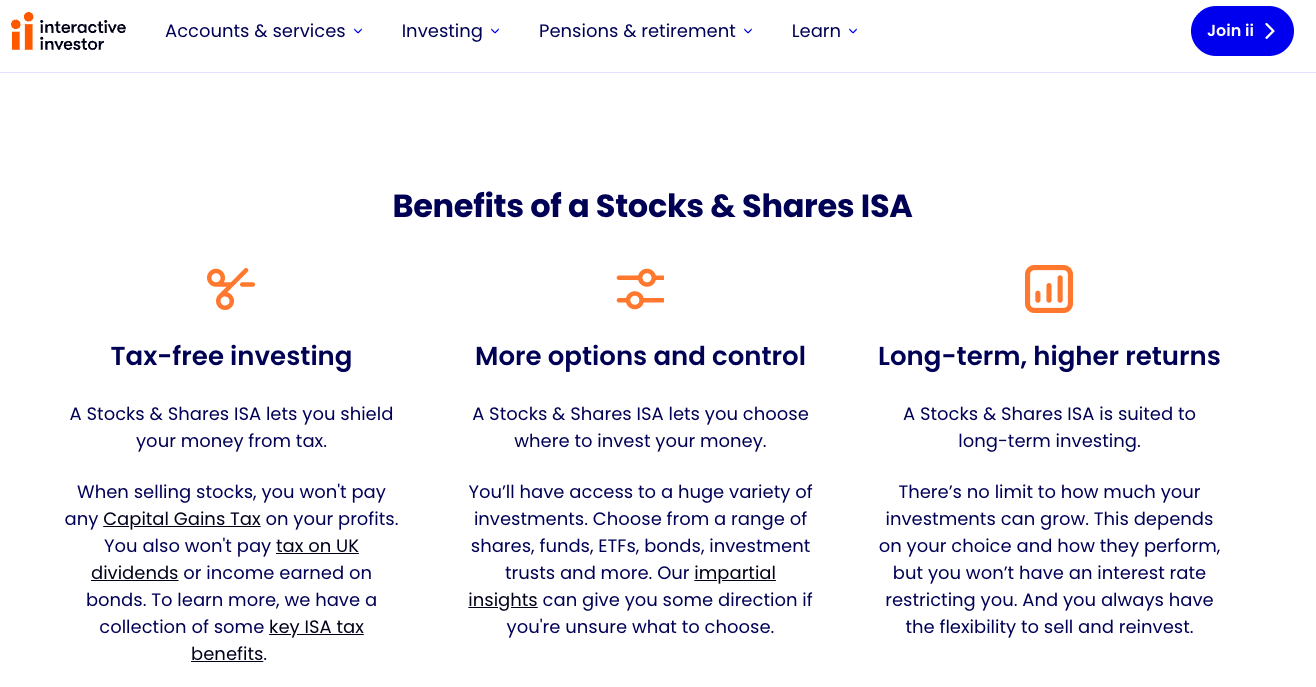Click the sliders icon above More options and control
Viewport: 1316px width, 687px height.
click(640, 288)
